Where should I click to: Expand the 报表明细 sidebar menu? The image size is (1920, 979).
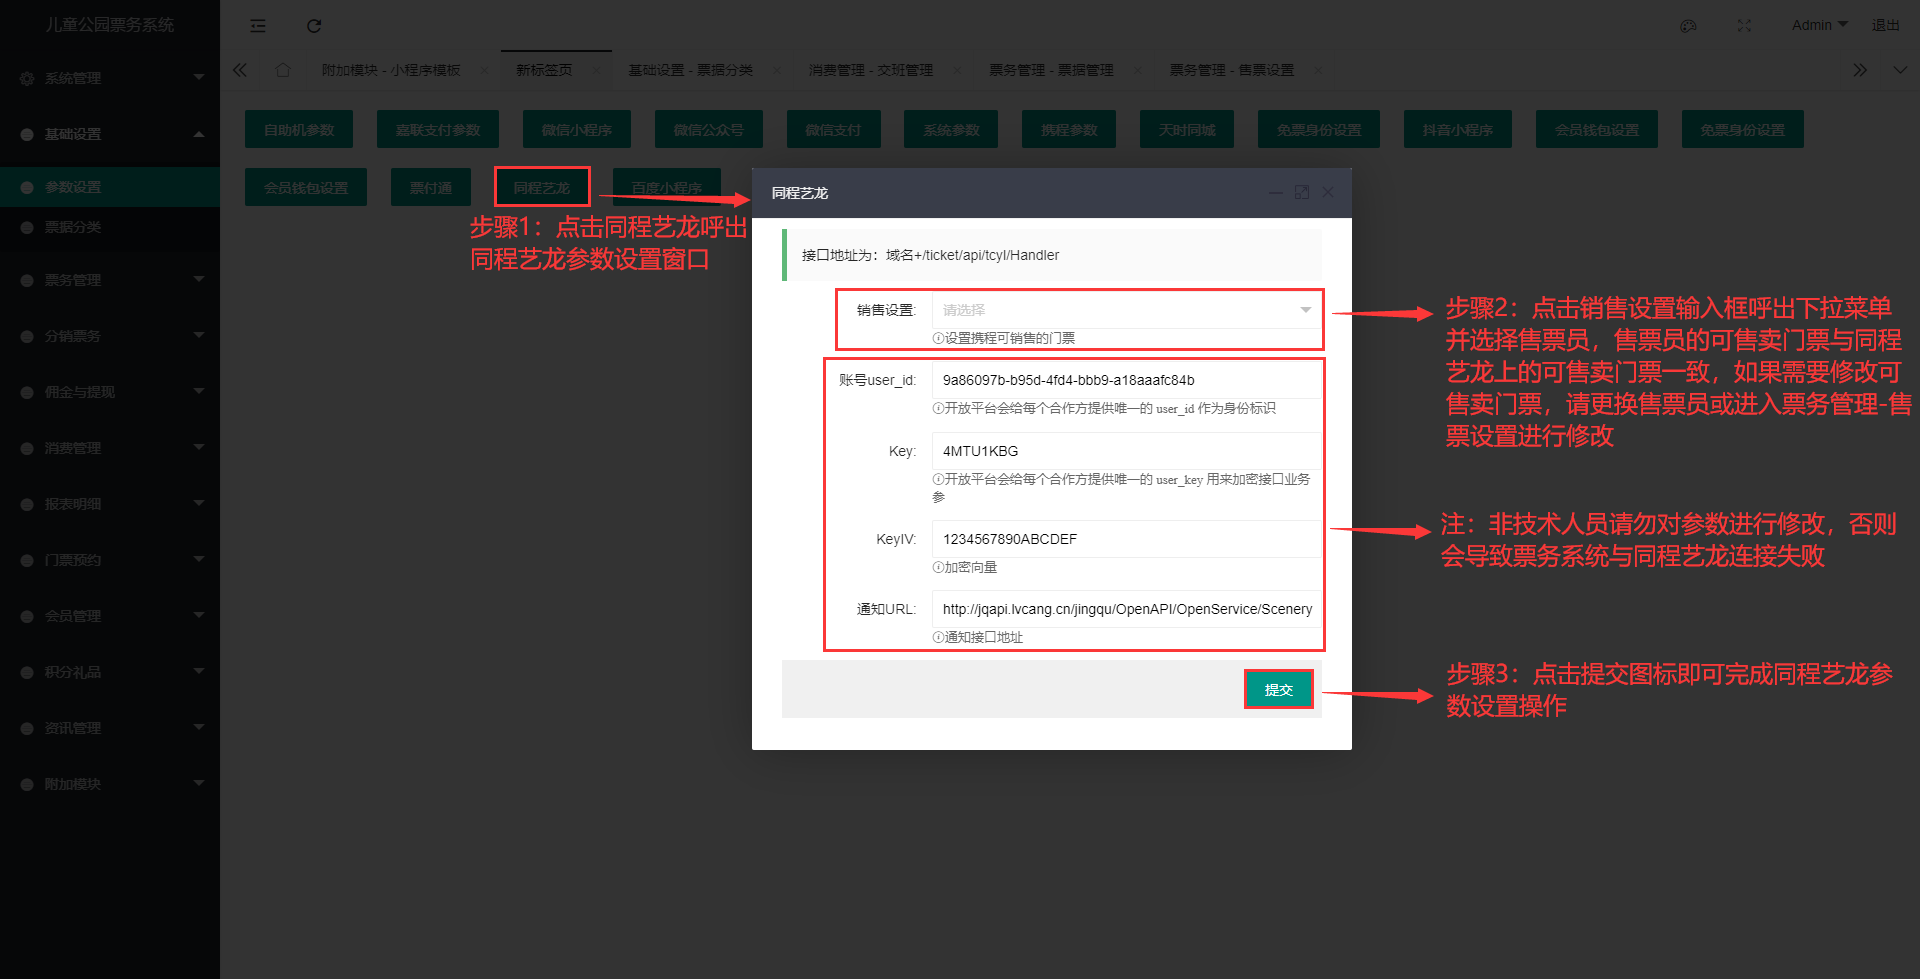click(x=110, y=504)
